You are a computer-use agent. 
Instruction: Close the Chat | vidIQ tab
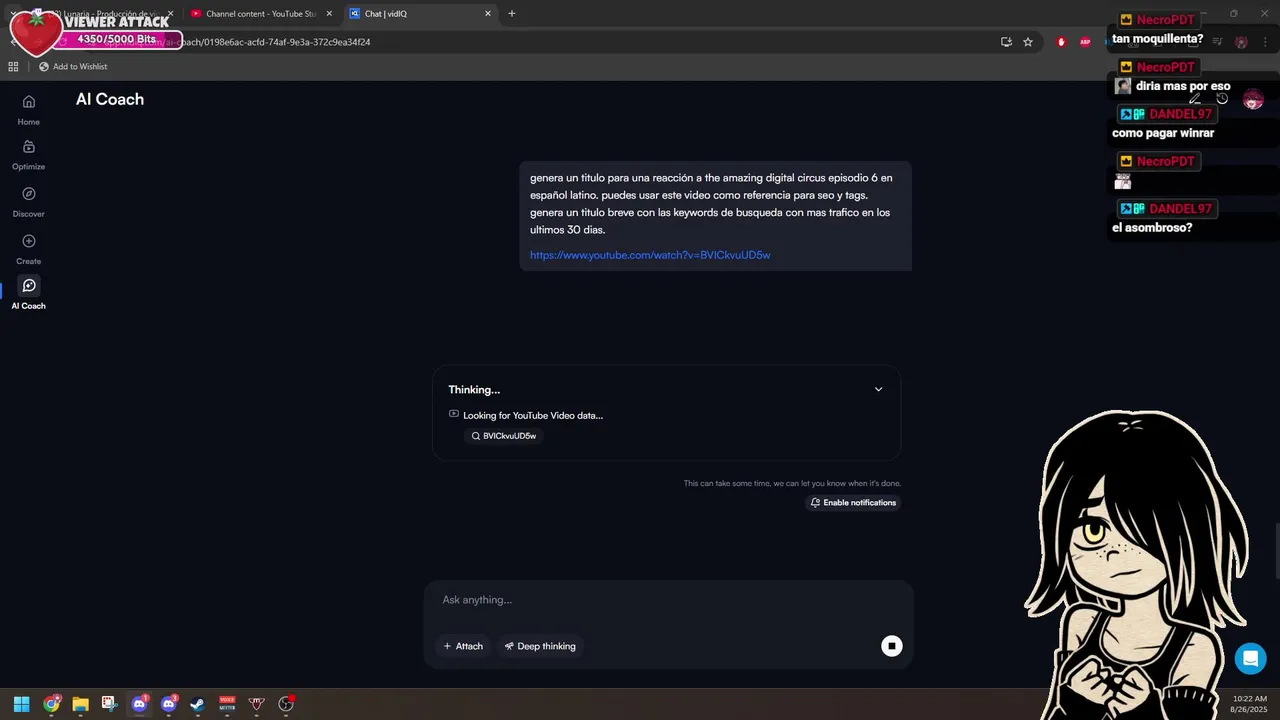point(488,14)
